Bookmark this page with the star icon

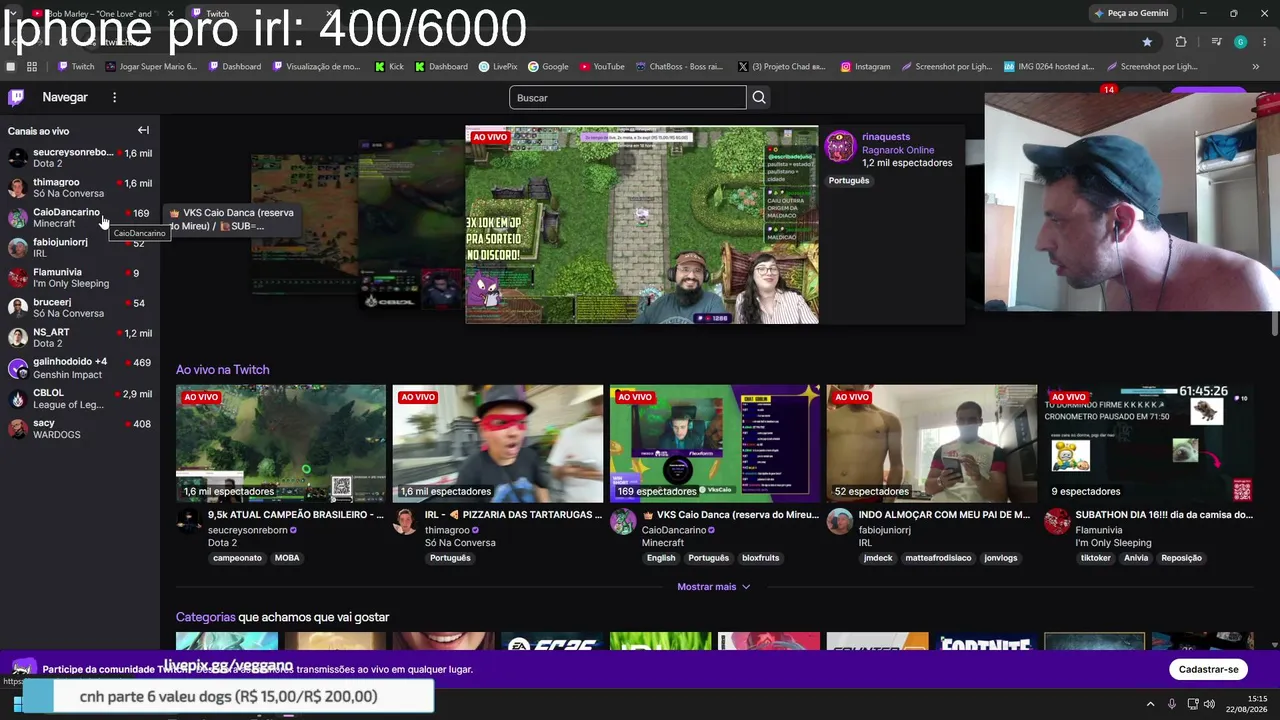coord(1147,42)
